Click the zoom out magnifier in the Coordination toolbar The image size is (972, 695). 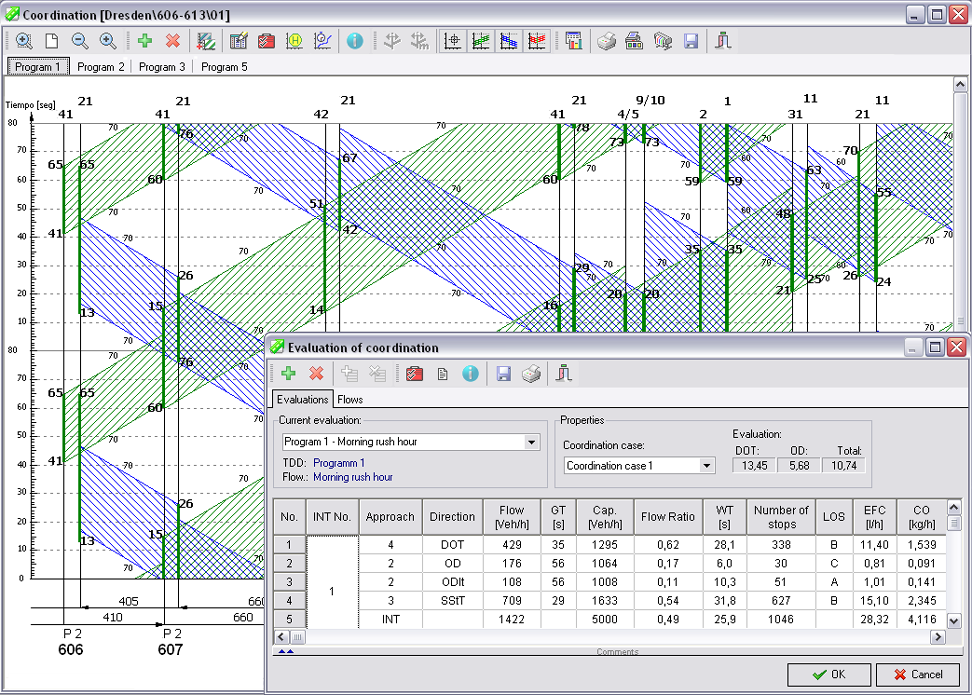point(79,41)
